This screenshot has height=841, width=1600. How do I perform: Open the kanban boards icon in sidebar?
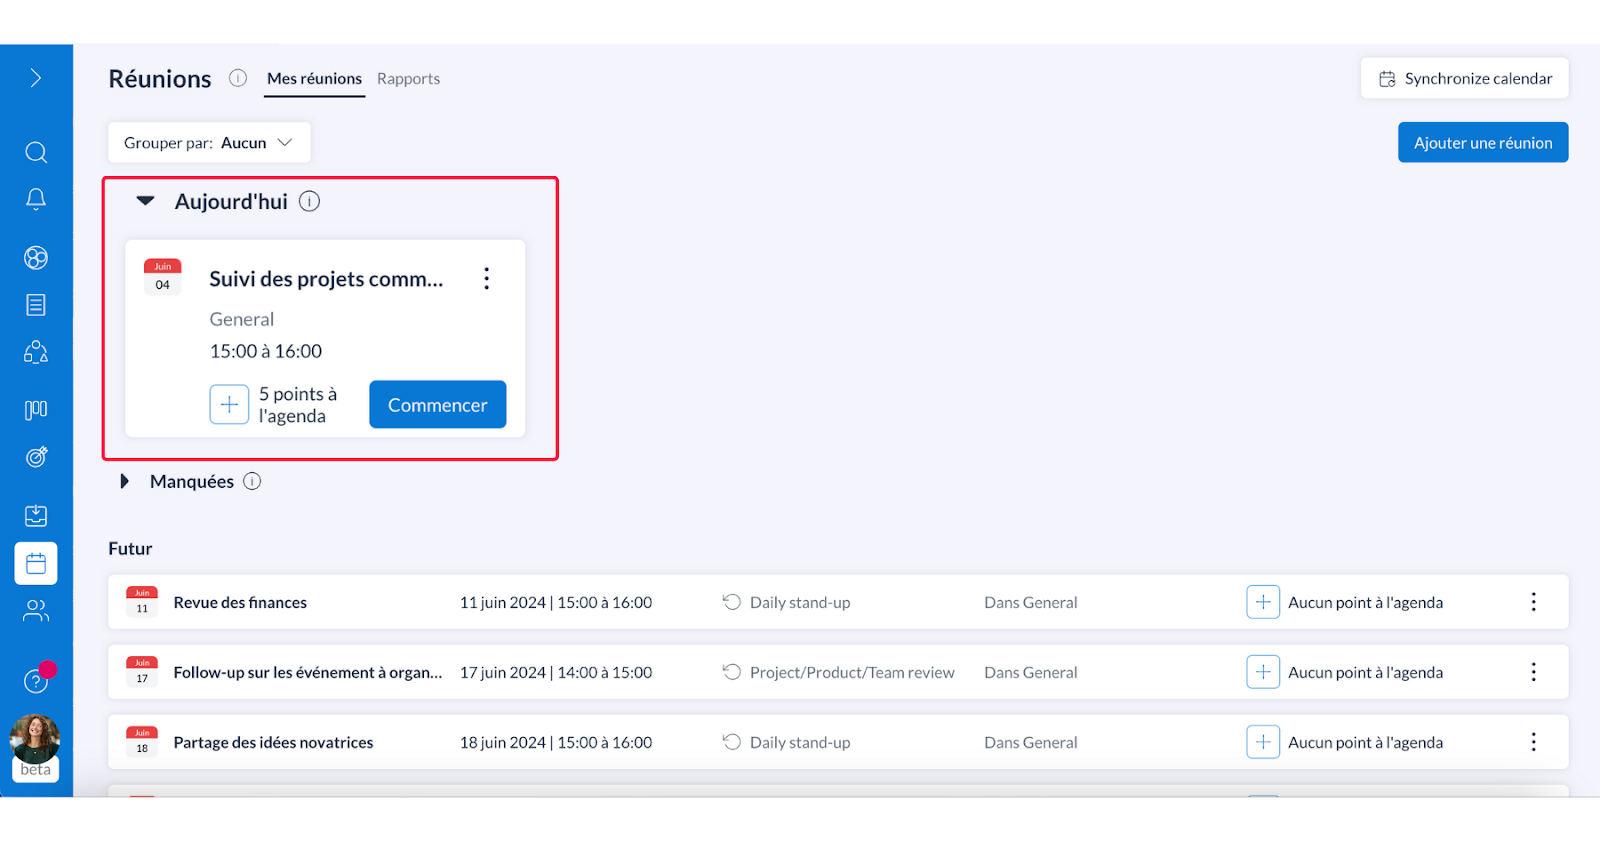click(x=36, y=409)
